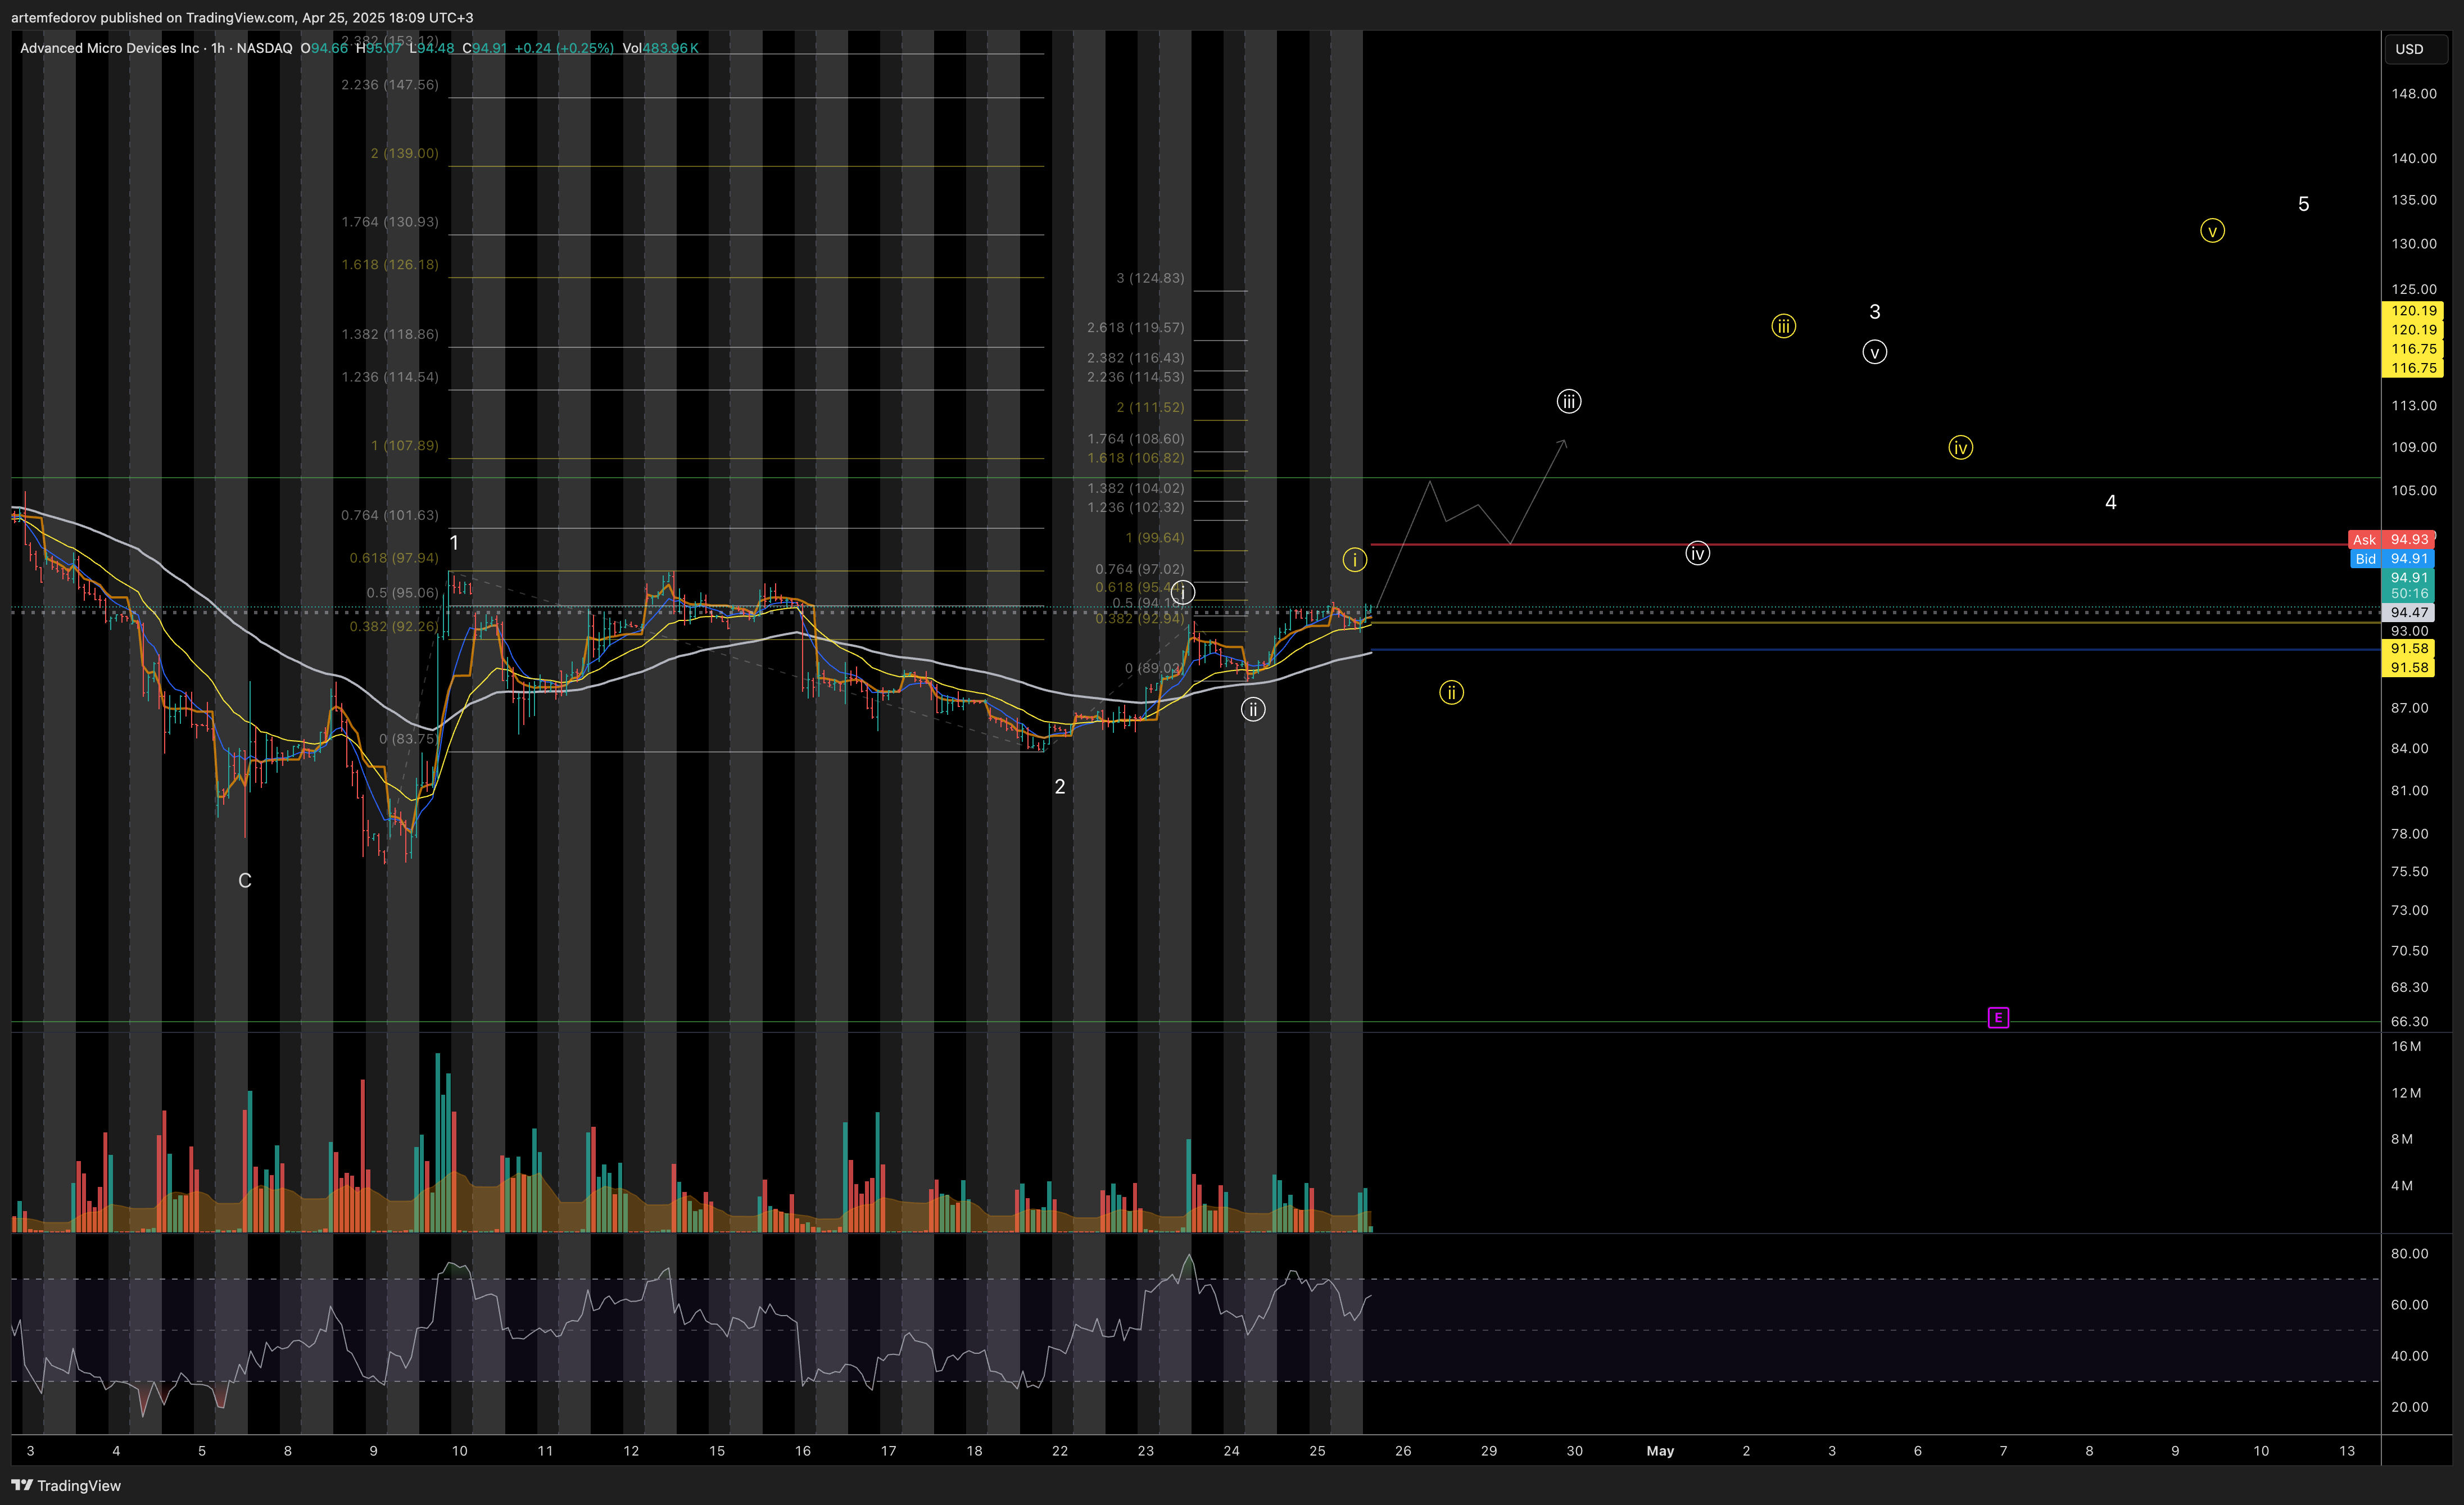Select the yellow circled iv wave label
This screenshot has height=1505, width=2464.
click(1960, 447)
